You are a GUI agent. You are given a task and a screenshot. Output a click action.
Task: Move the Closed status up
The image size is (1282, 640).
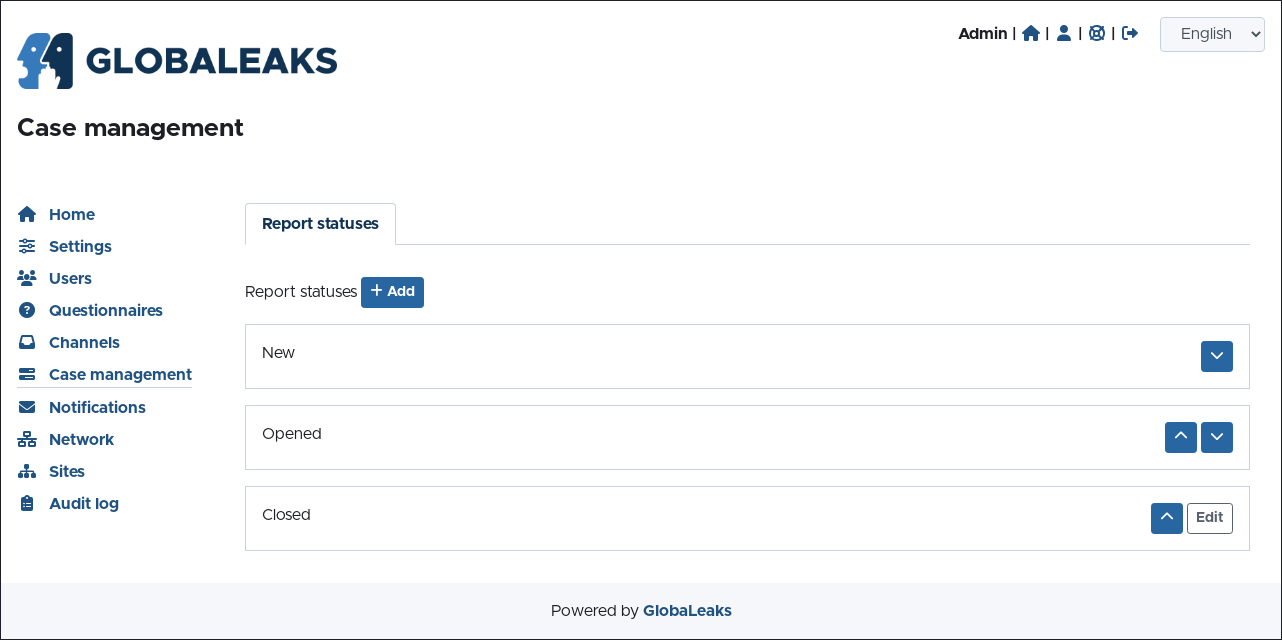tap(1166, 518)
